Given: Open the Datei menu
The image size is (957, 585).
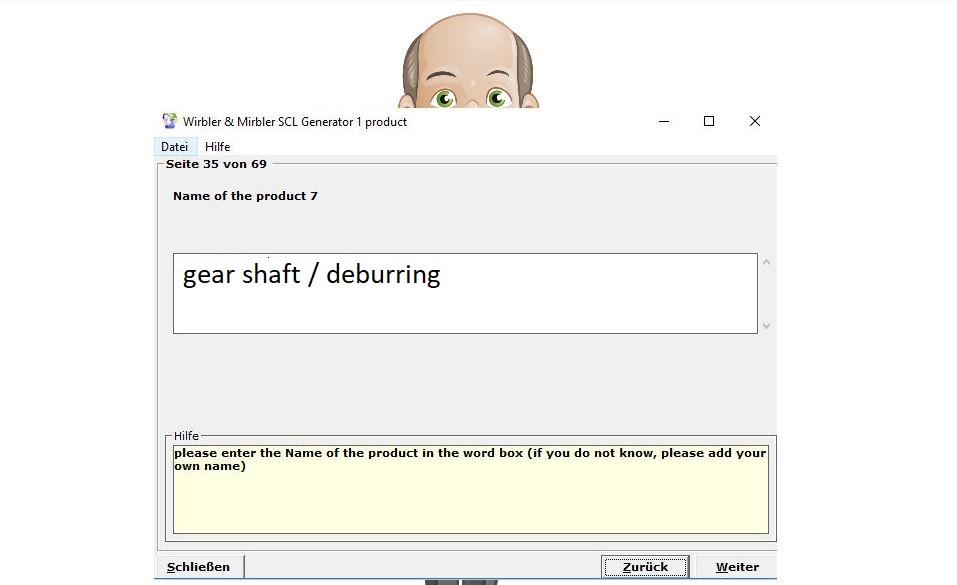Looking at the screenshot, I should 175,147.
